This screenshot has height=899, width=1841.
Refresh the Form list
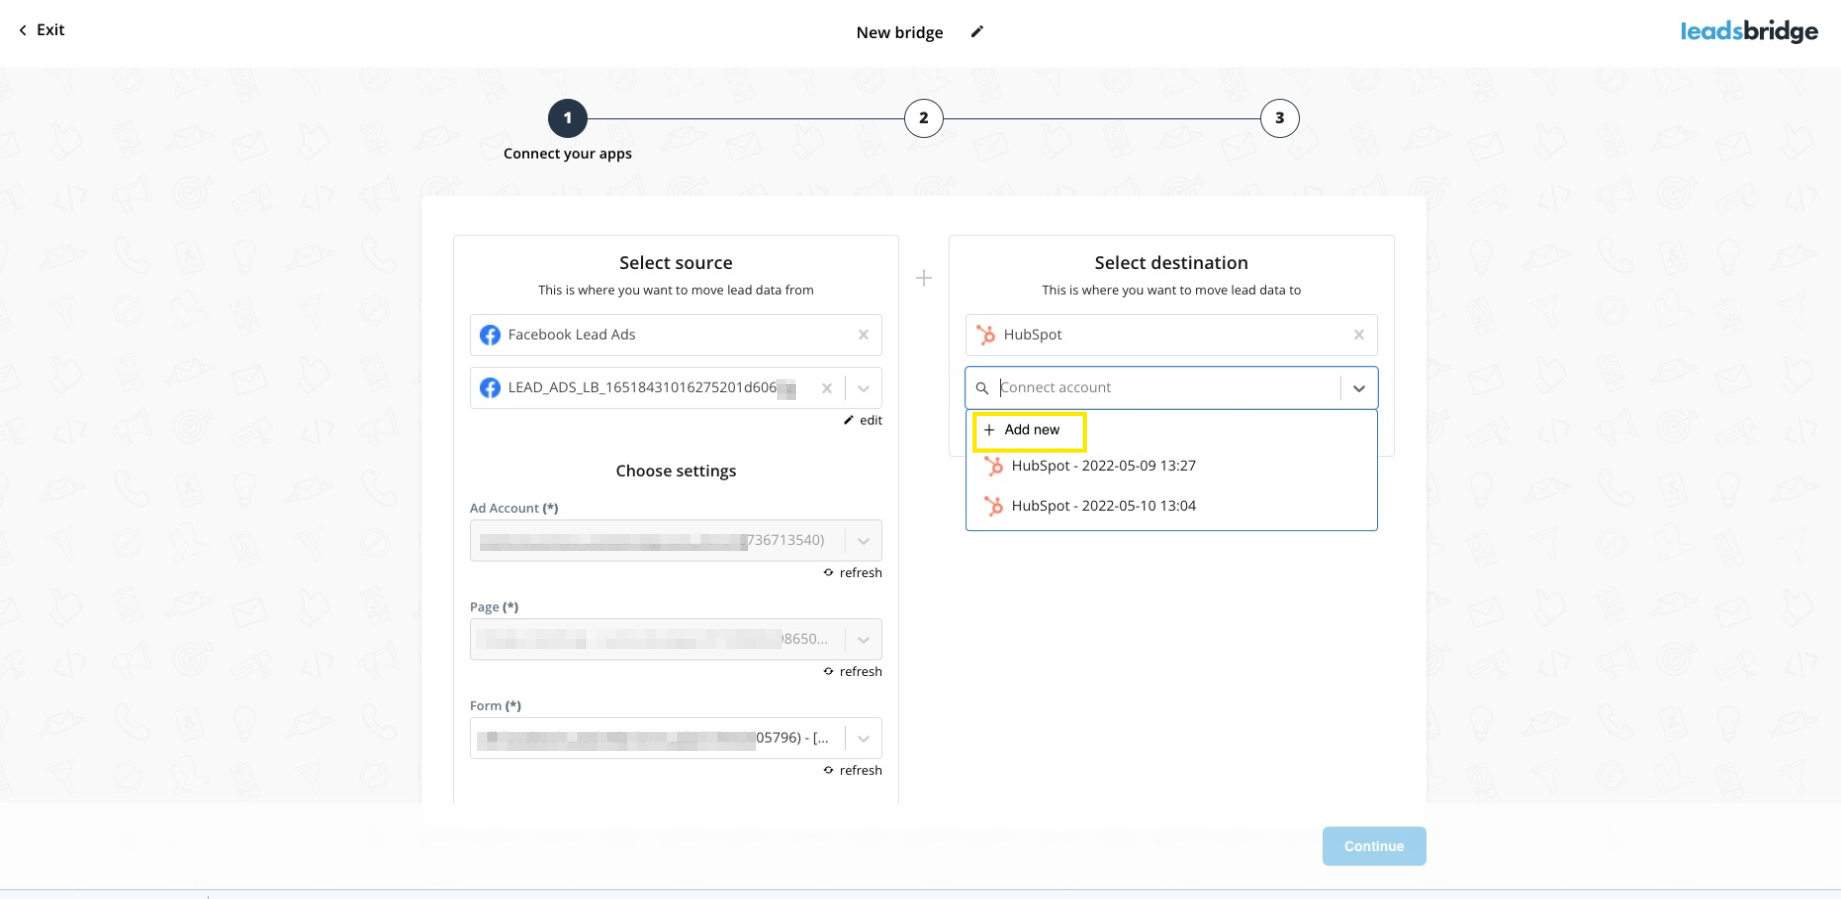pos(853,771)
